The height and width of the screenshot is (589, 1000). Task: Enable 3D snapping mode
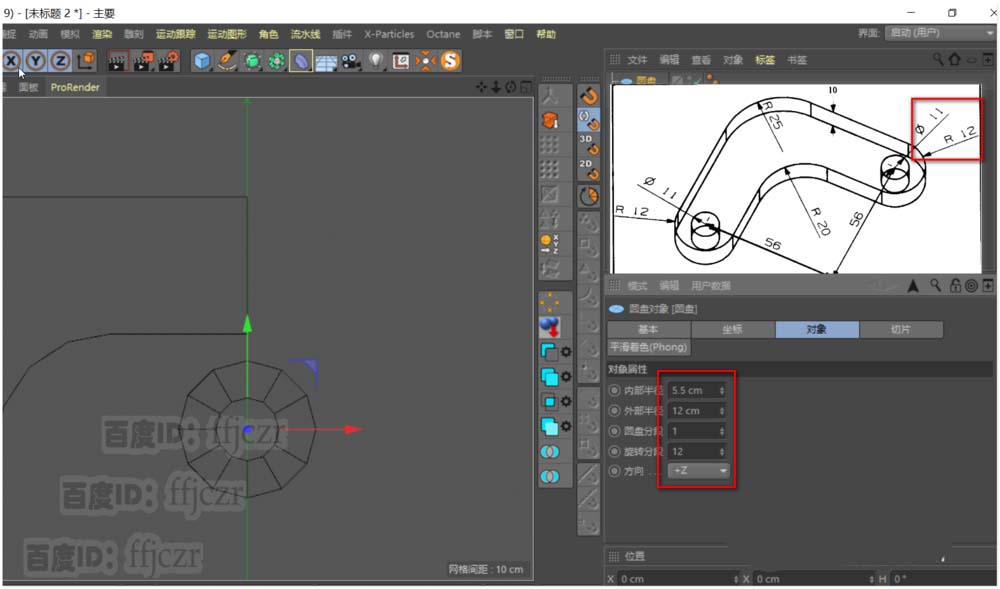589,145
